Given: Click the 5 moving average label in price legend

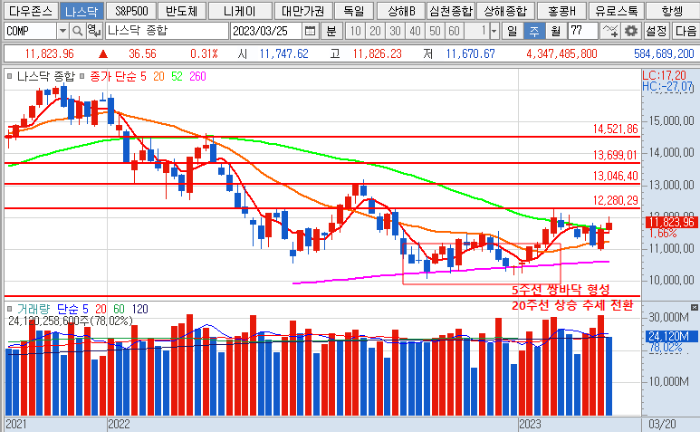Looking at the screenshot, I should coord(143,77).
